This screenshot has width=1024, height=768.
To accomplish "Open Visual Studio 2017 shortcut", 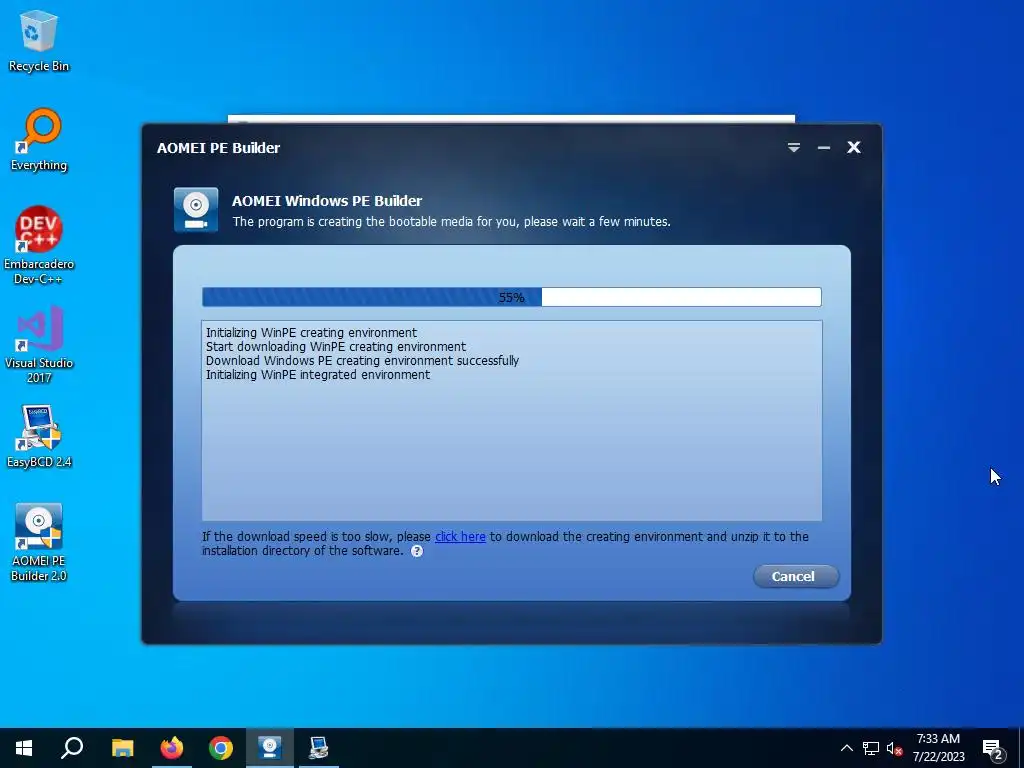I will point(39,344).
